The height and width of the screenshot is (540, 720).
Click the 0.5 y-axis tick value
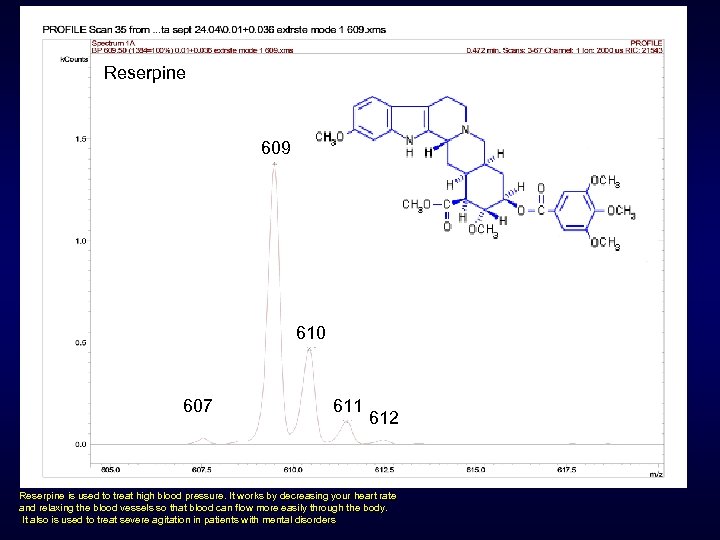81,343
